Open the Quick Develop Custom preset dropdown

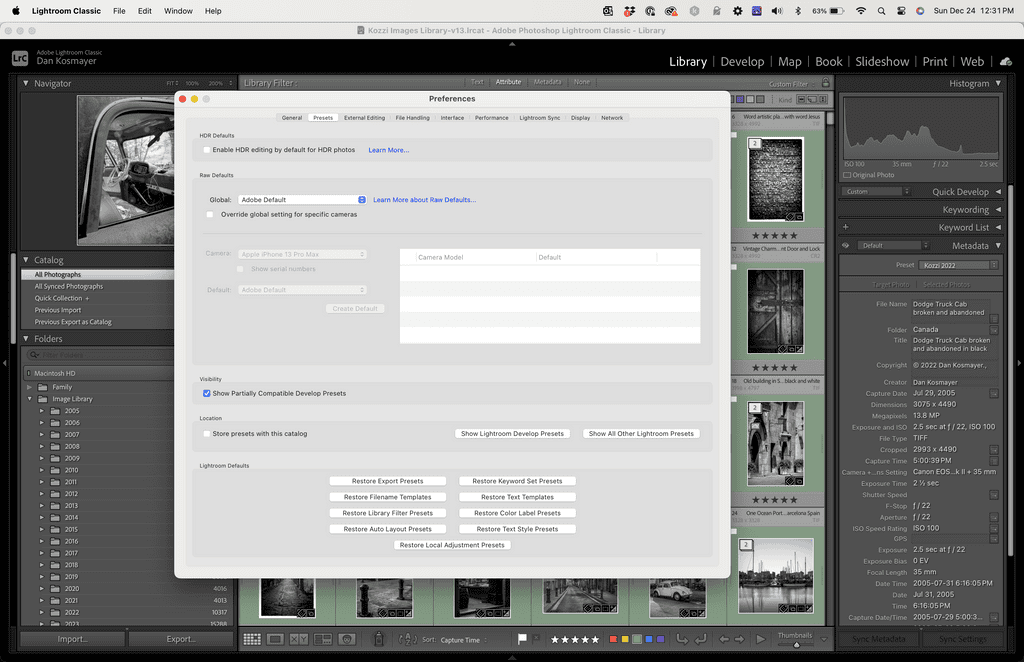[x=876, y=192]
